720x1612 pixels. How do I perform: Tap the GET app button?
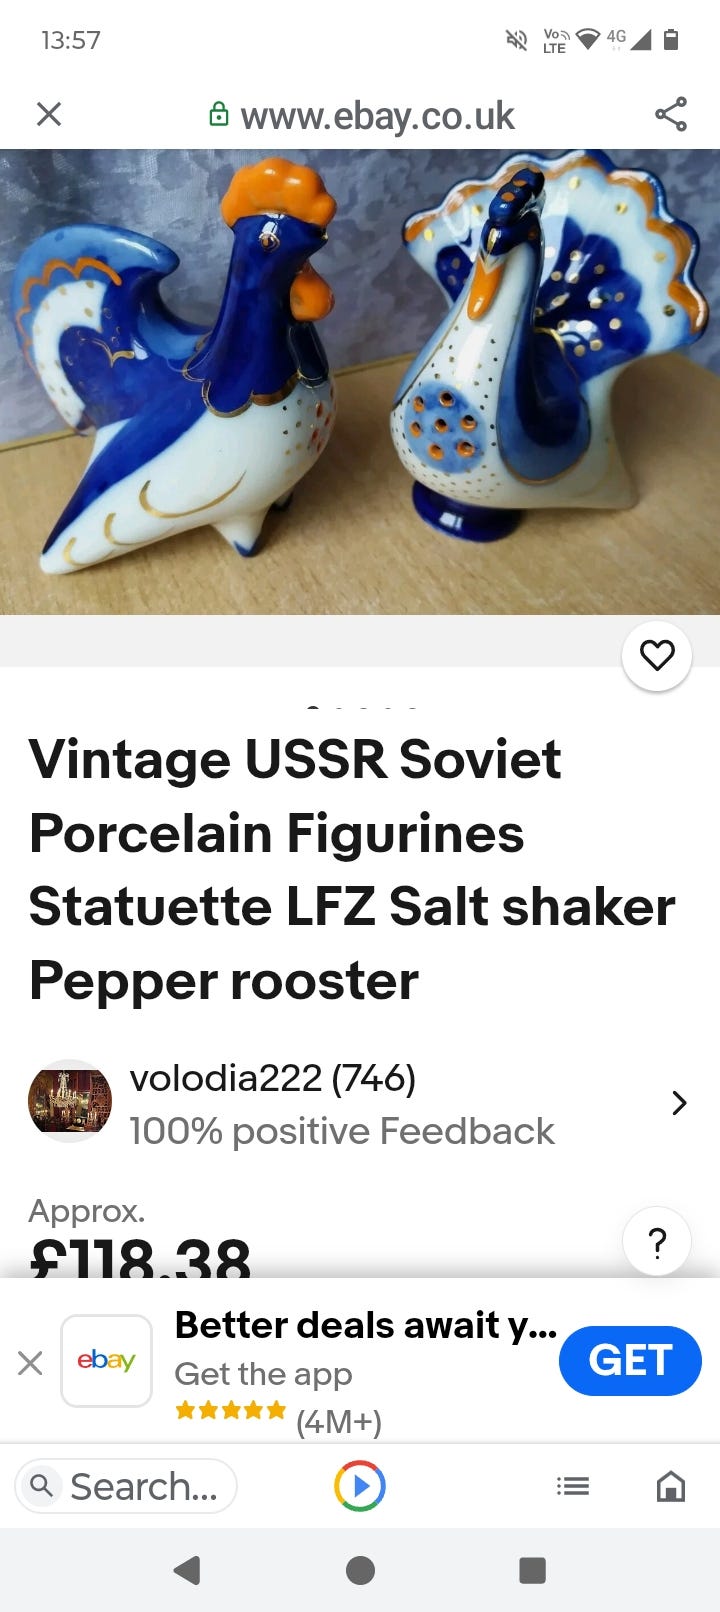(630, 1360)
